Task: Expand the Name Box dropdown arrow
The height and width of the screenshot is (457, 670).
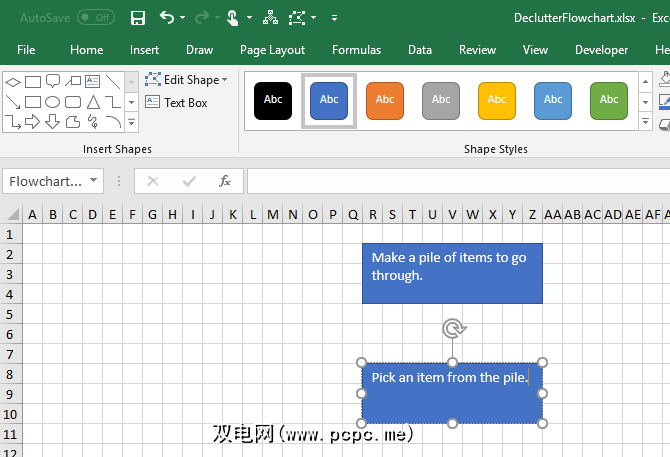Action: [x=93, y=181]
